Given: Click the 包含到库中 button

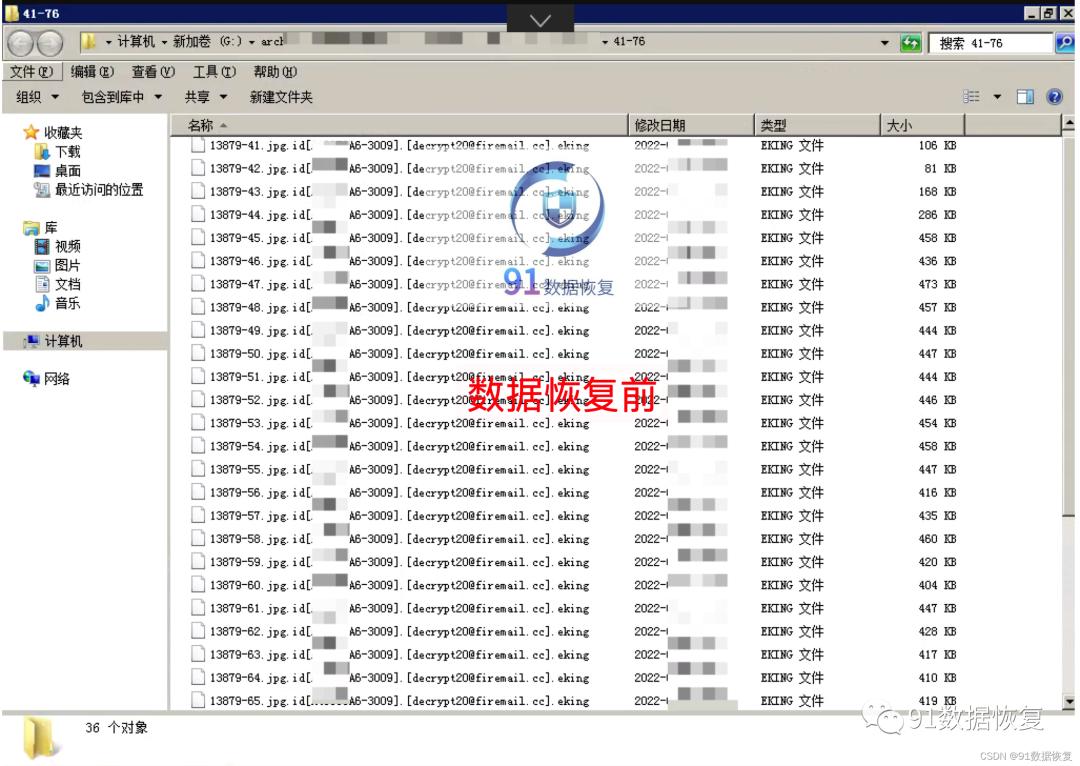Looking at the screenshot, I should point(117,96).
